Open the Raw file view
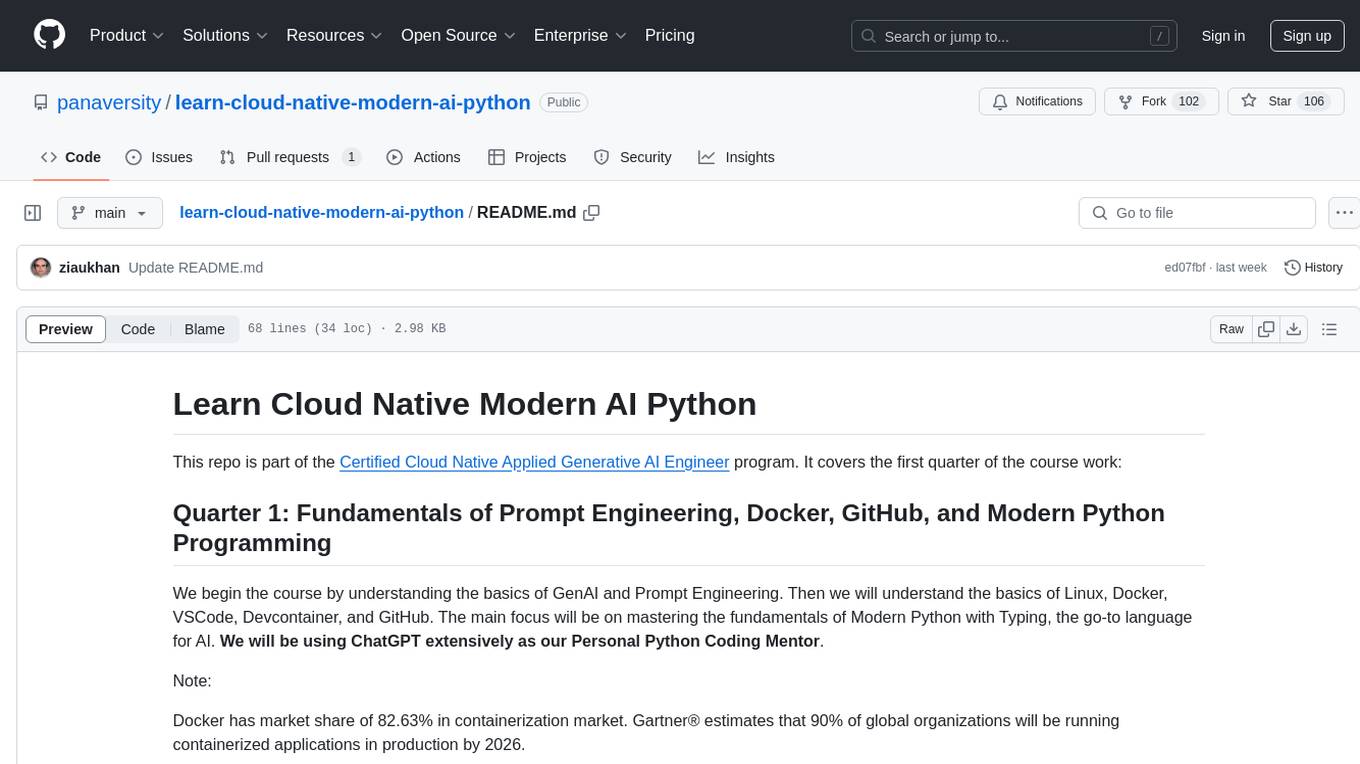 pyautogui.click(x=1231, y=329)
